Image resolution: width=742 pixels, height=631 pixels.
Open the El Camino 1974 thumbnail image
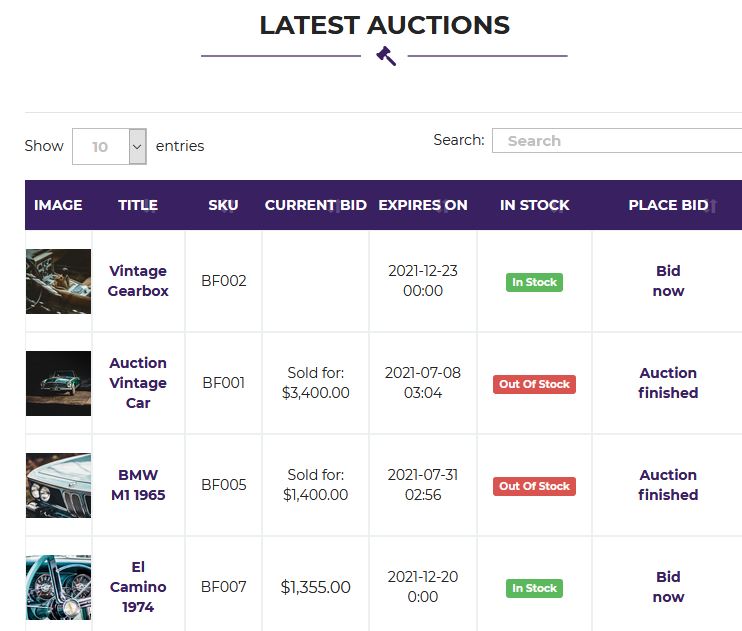click(x=58, y=587)
